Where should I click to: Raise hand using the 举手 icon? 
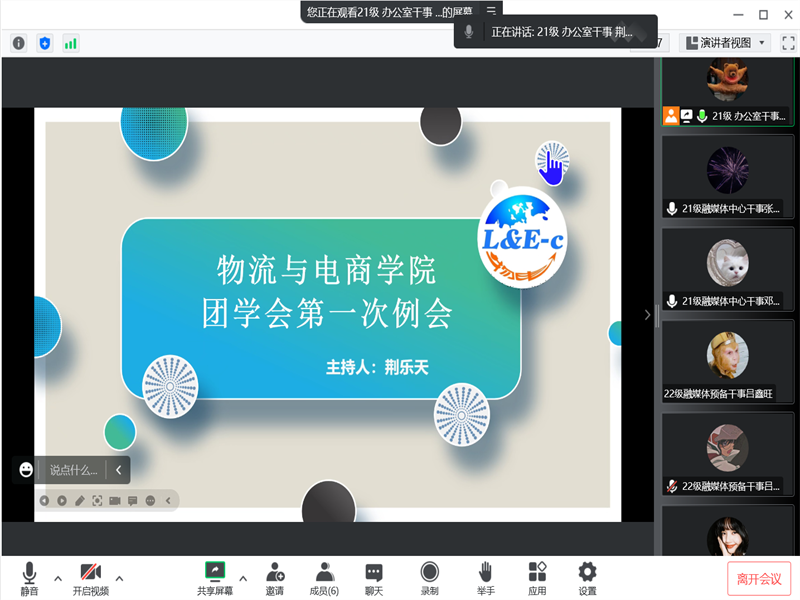click(x=485, y=577)
